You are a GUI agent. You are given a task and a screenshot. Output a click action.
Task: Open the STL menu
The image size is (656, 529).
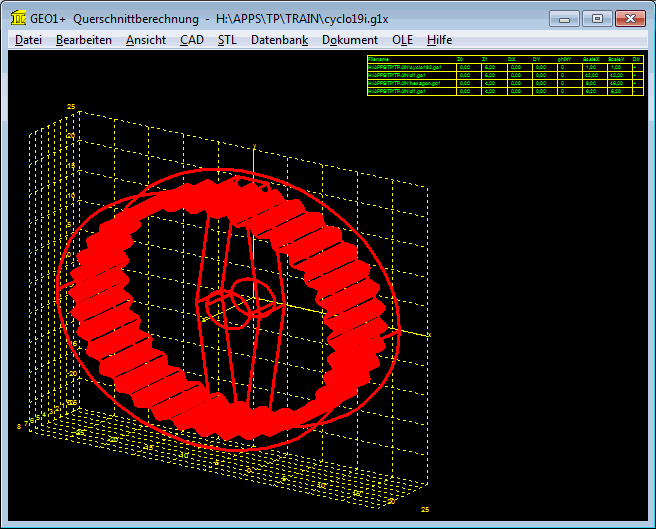(x=227, y=40)
